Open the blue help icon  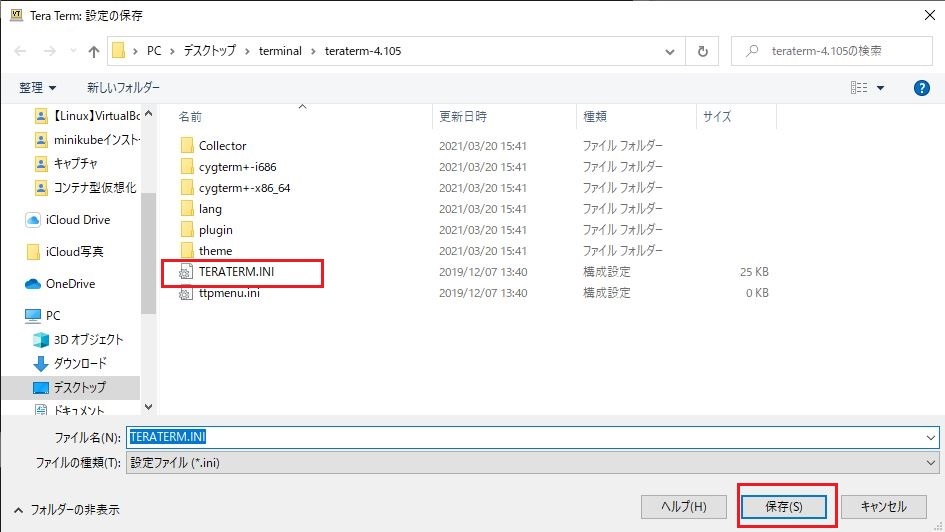click(x=921, y=88)
